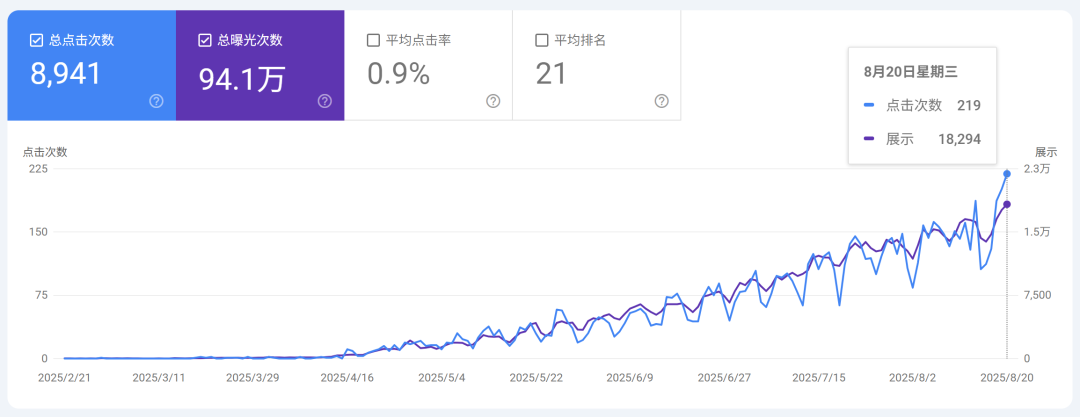Click the 2025/4/16 date axis label
1080x417 pixels.
348,378
